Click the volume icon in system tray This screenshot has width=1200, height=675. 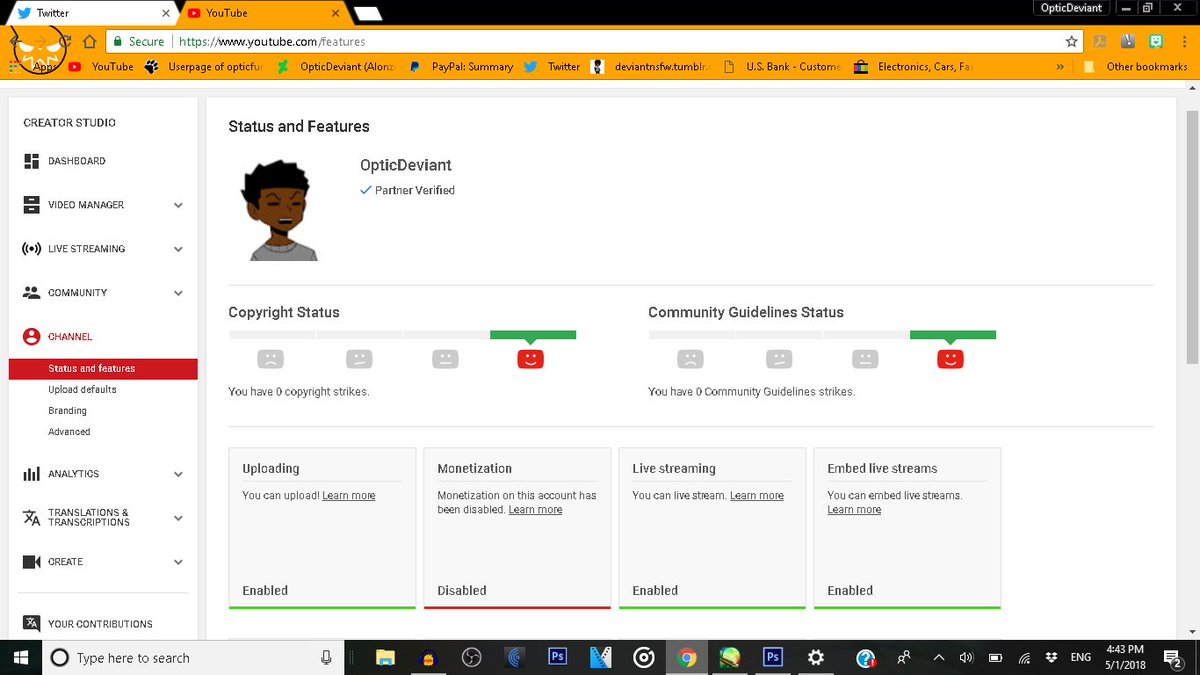966,658
